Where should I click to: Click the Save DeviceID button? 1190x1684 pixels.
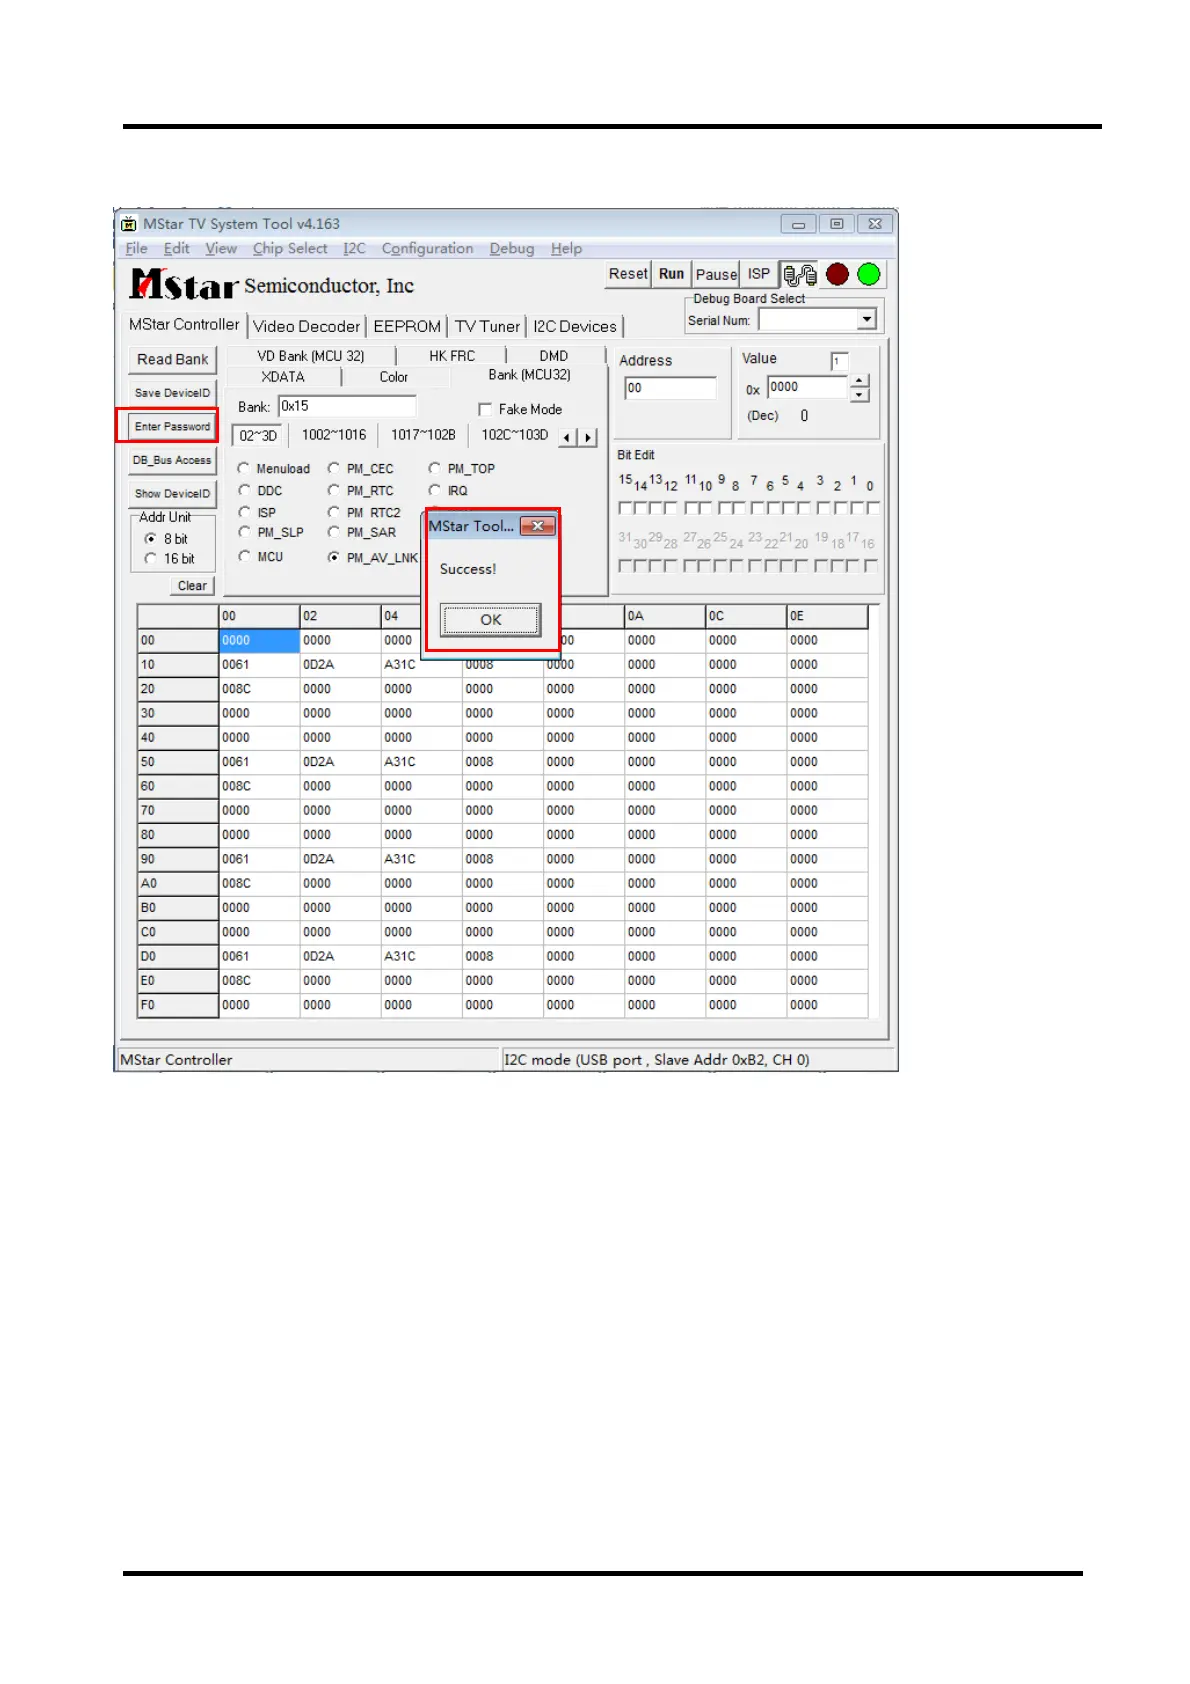coord(173,393)
